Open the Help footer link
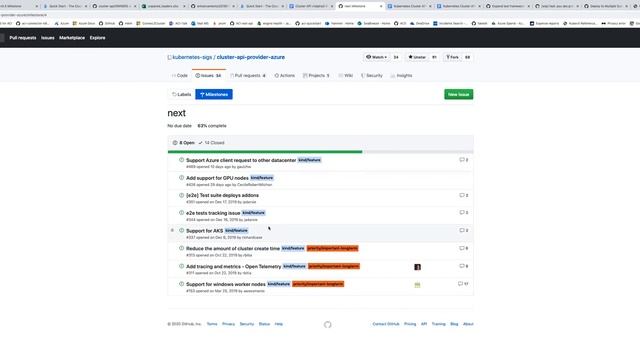This screenshot has height=360, width=640. click(x=279, y=324)
